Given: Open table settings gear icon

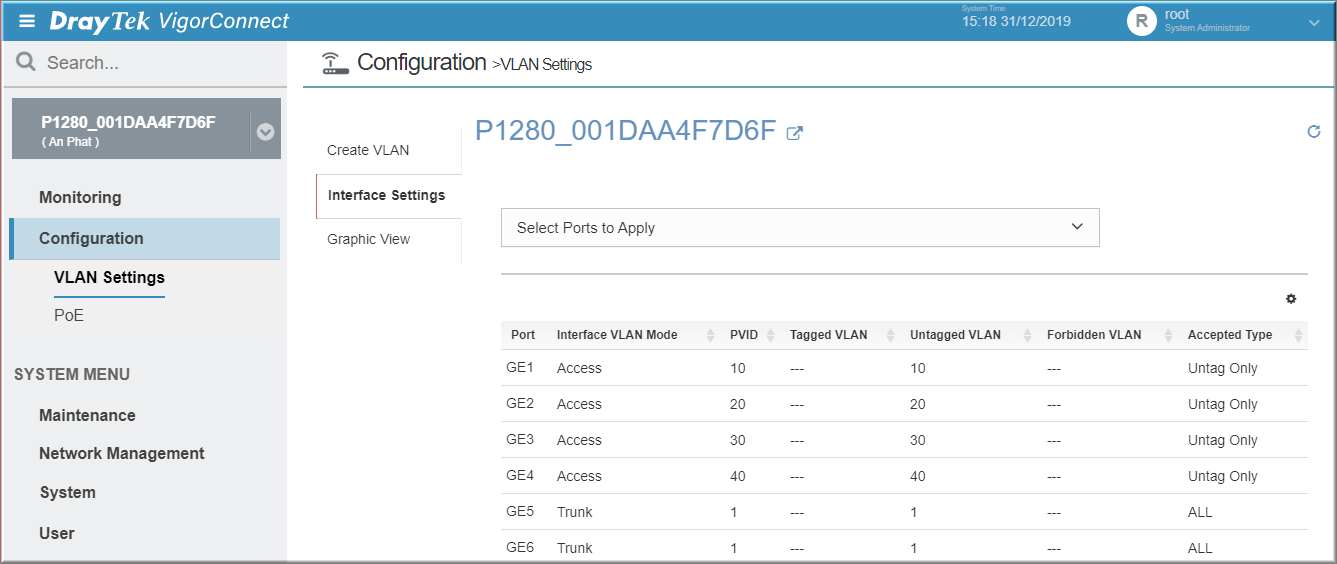Looking at the screenshot, I should pyautogui.click(x=1291, y=298).
